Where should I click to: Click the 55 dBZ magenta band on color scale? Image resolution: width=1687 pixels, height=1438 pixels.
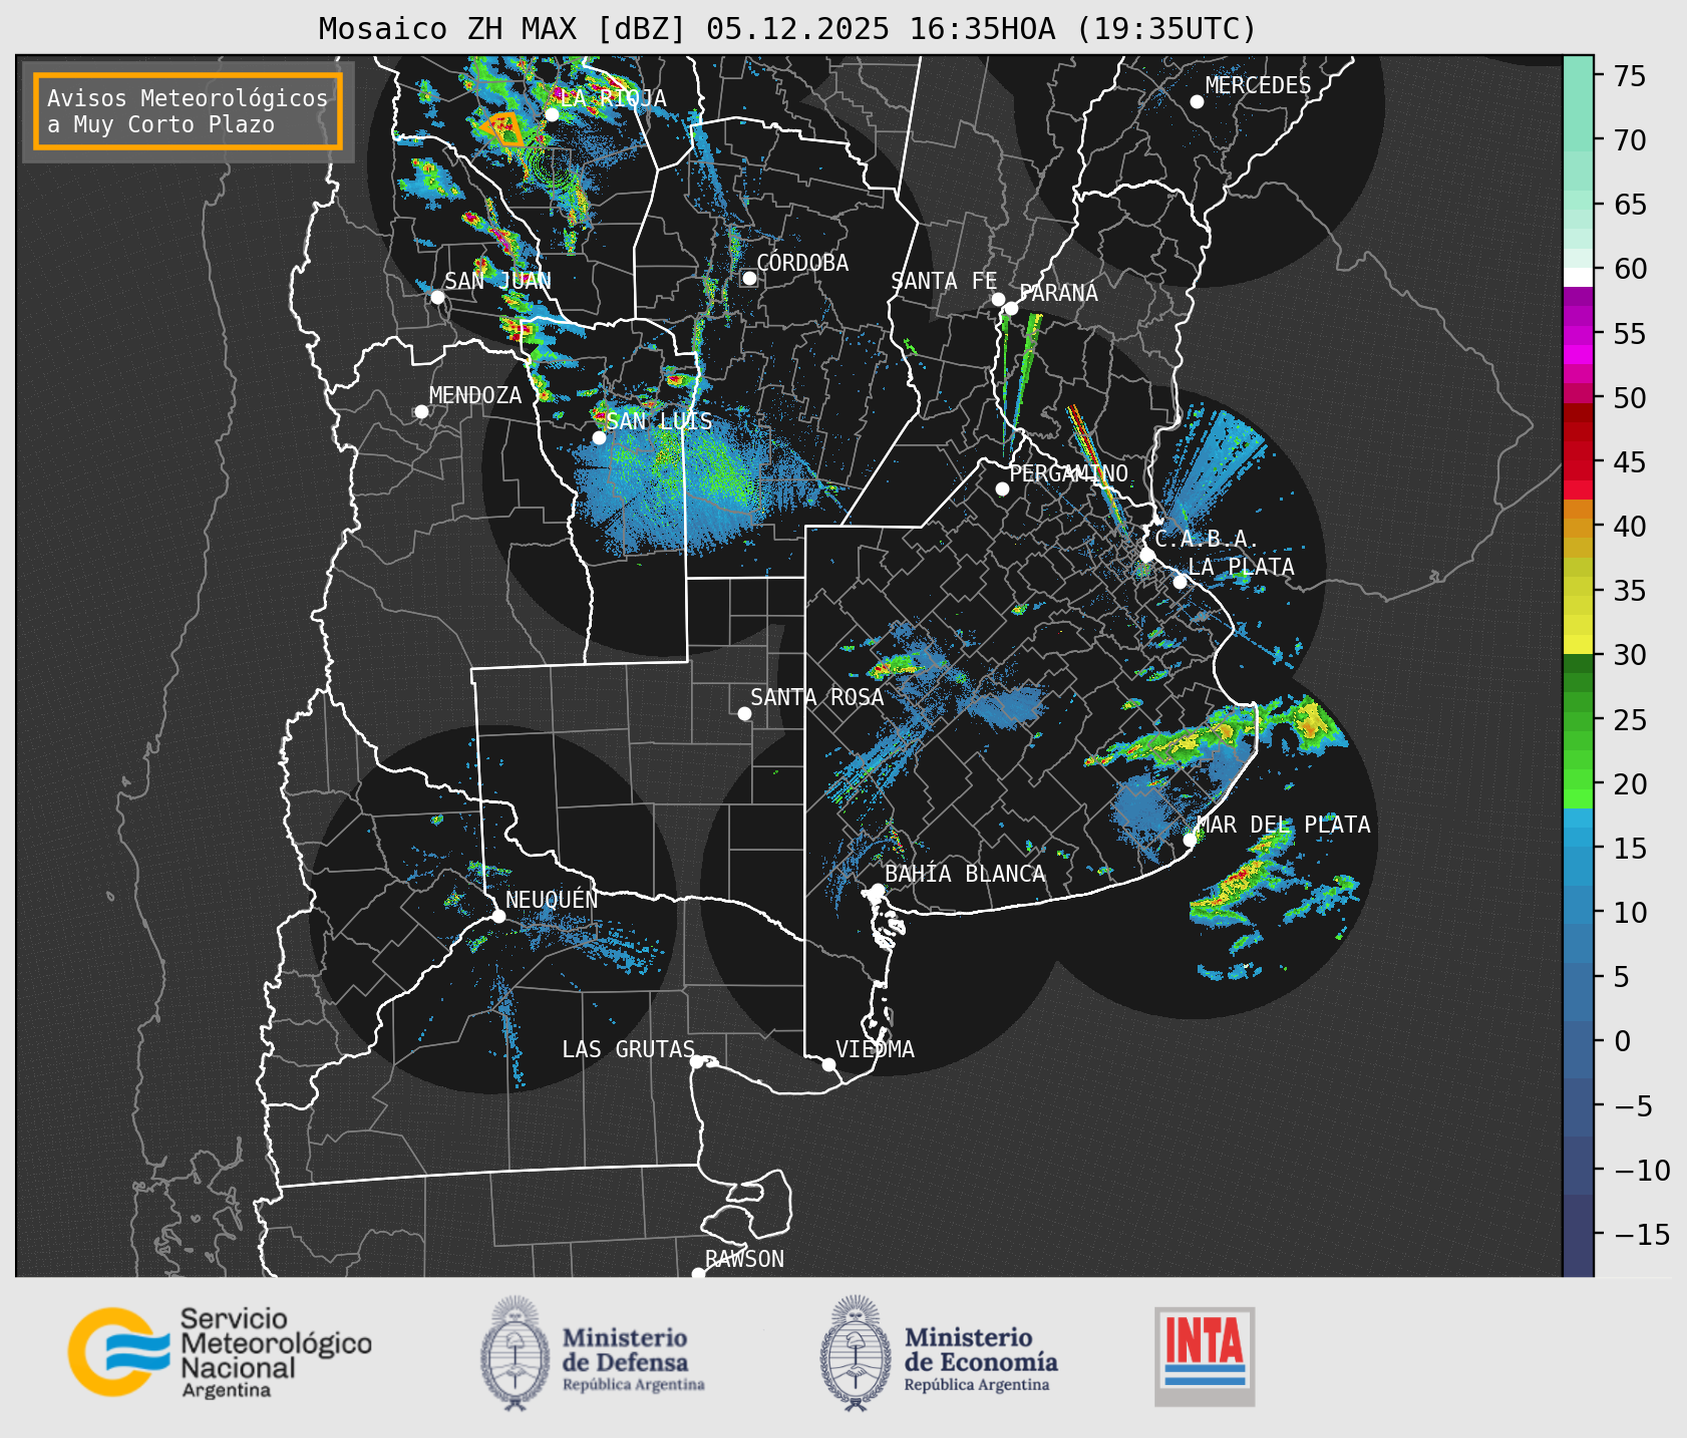(x=1578, y=334)
